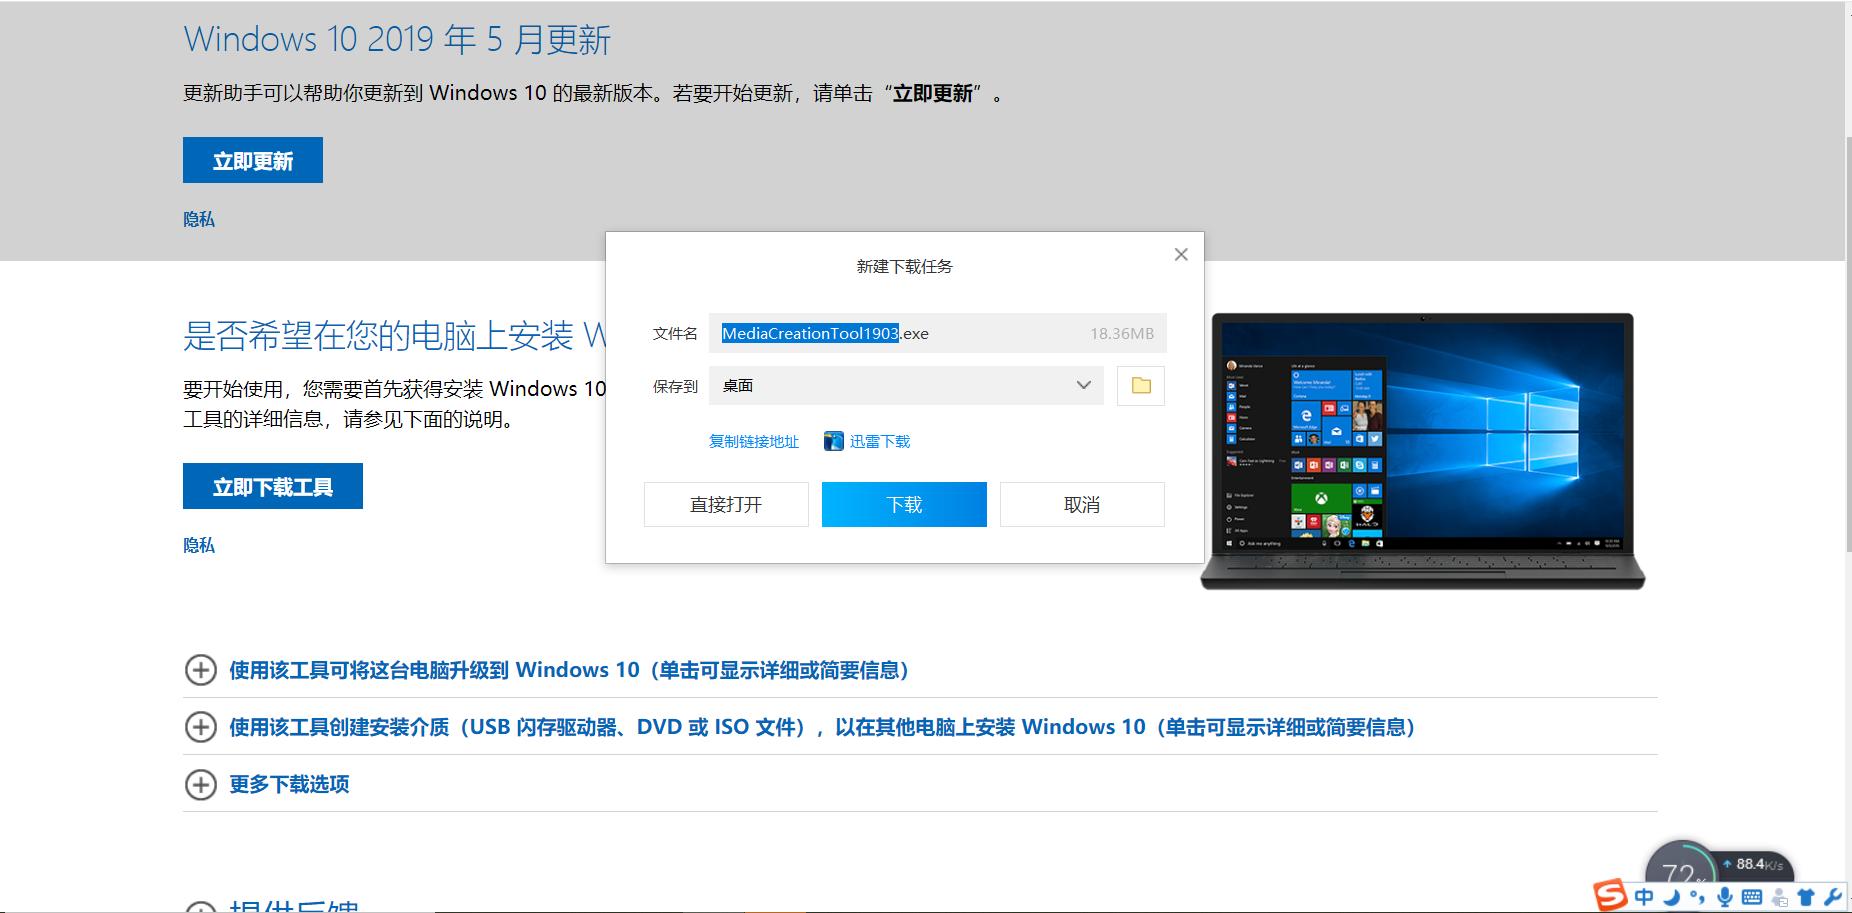Open Sogou voice input microphone icon
Image resolution: width=1852 pixels, height=913 pixels.
click(x=1726, y=896)
